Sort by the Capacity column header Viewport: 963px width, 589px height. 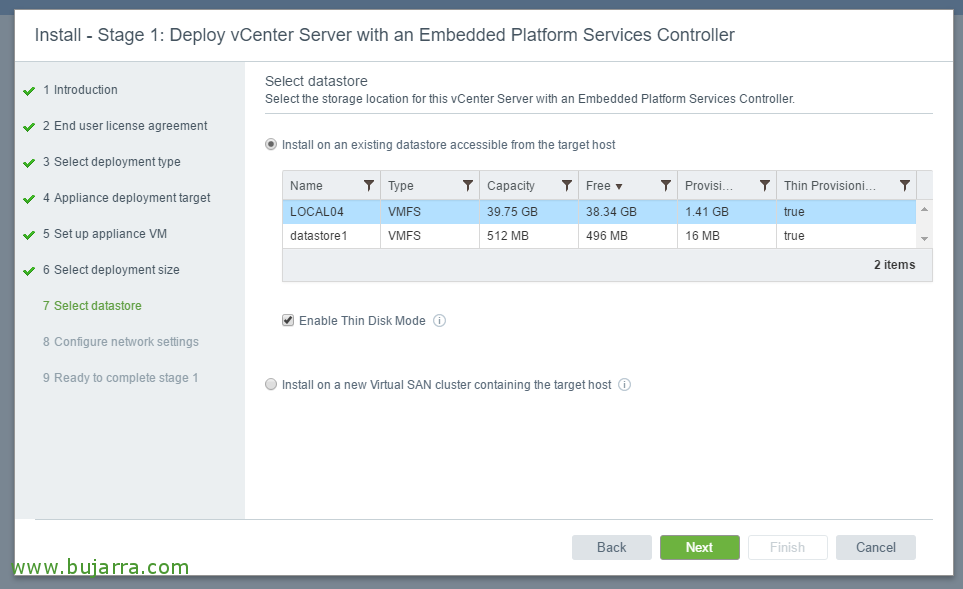pyautogui.click(x=511, y=185)
